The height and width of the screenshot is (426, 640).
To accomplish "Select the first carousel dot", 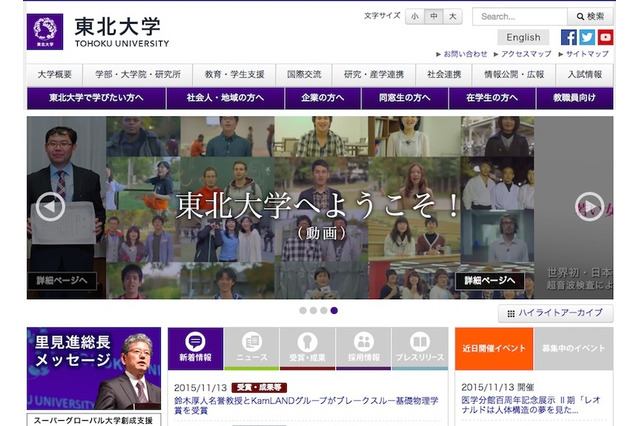I will pyautogui.click(x=303, y=311).
